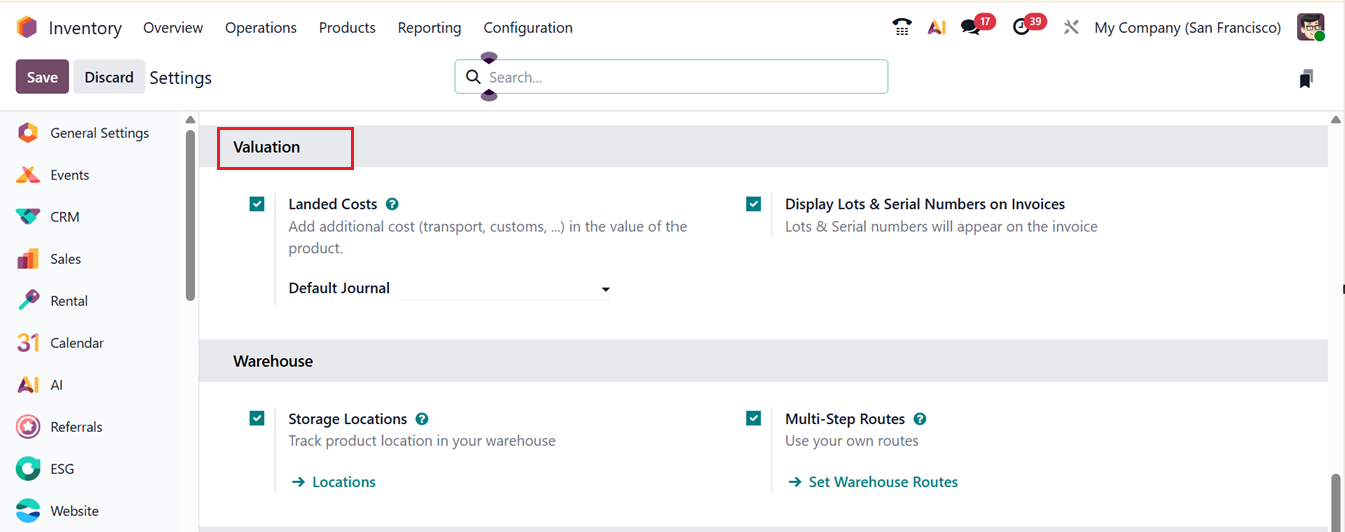This screenshot has height=532, width=1345.
Task: Open the conversations messages icon
Action: point(971,28)
